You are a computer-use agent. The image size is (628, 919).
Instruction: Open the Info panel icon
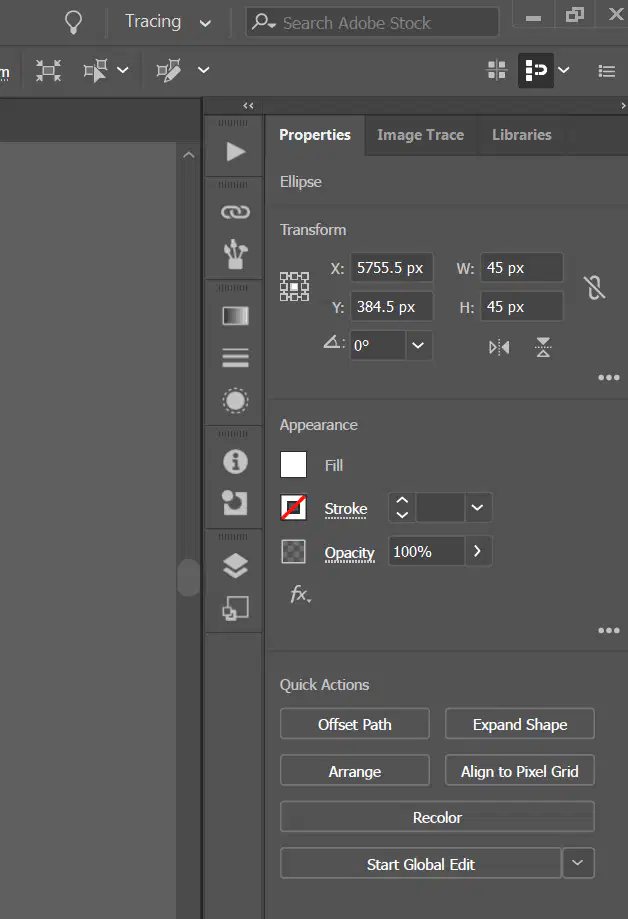coord(235,461)
